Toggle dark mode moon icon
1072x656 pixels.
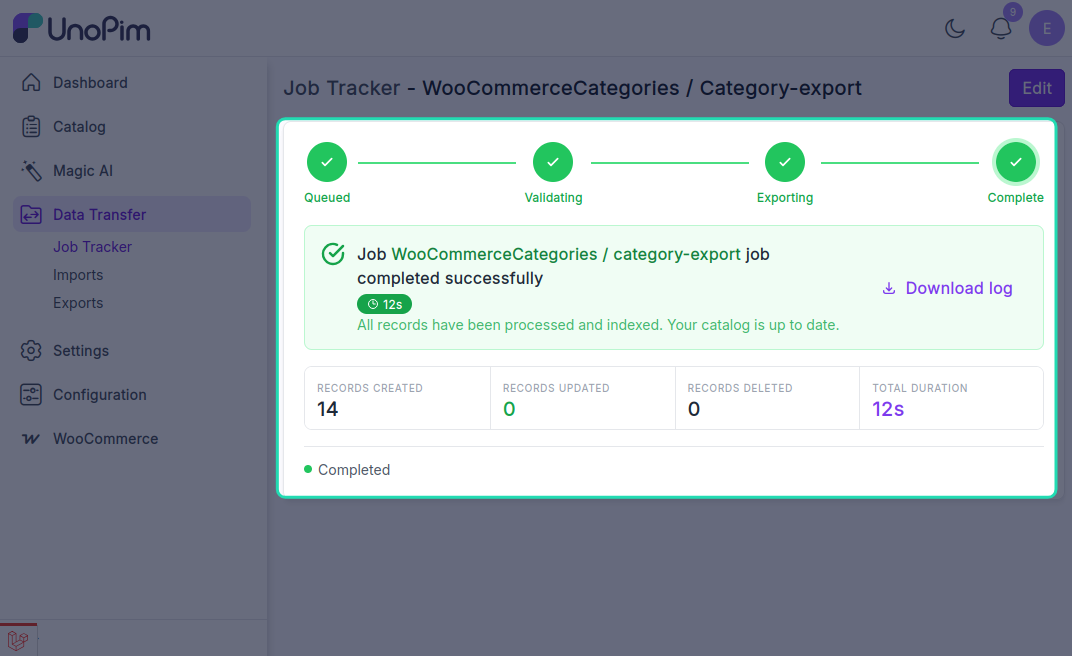pyautogui.click(x=954, y=29)
